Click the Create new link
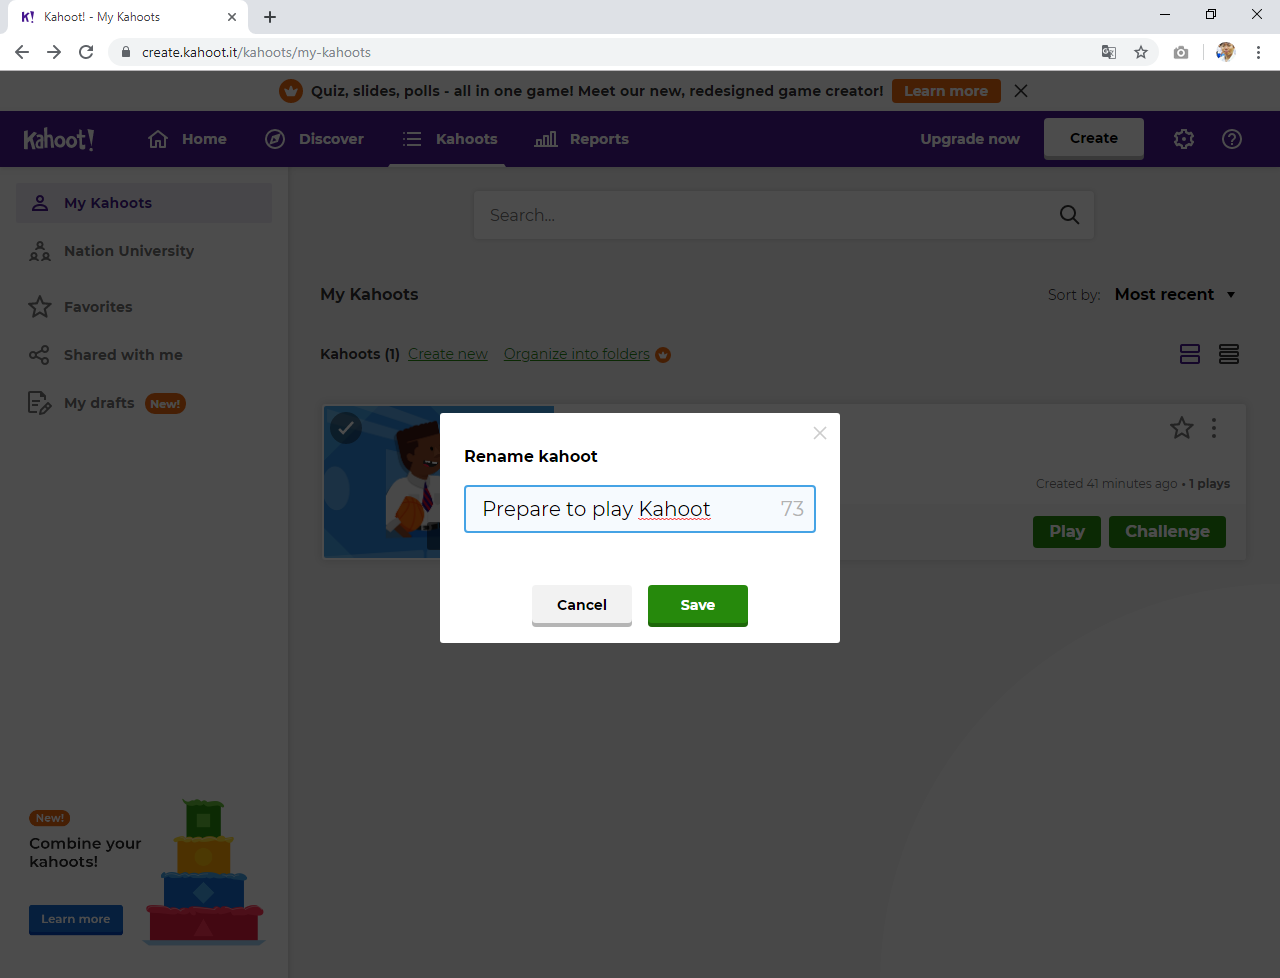1280x978 pixels. [447, 354]
